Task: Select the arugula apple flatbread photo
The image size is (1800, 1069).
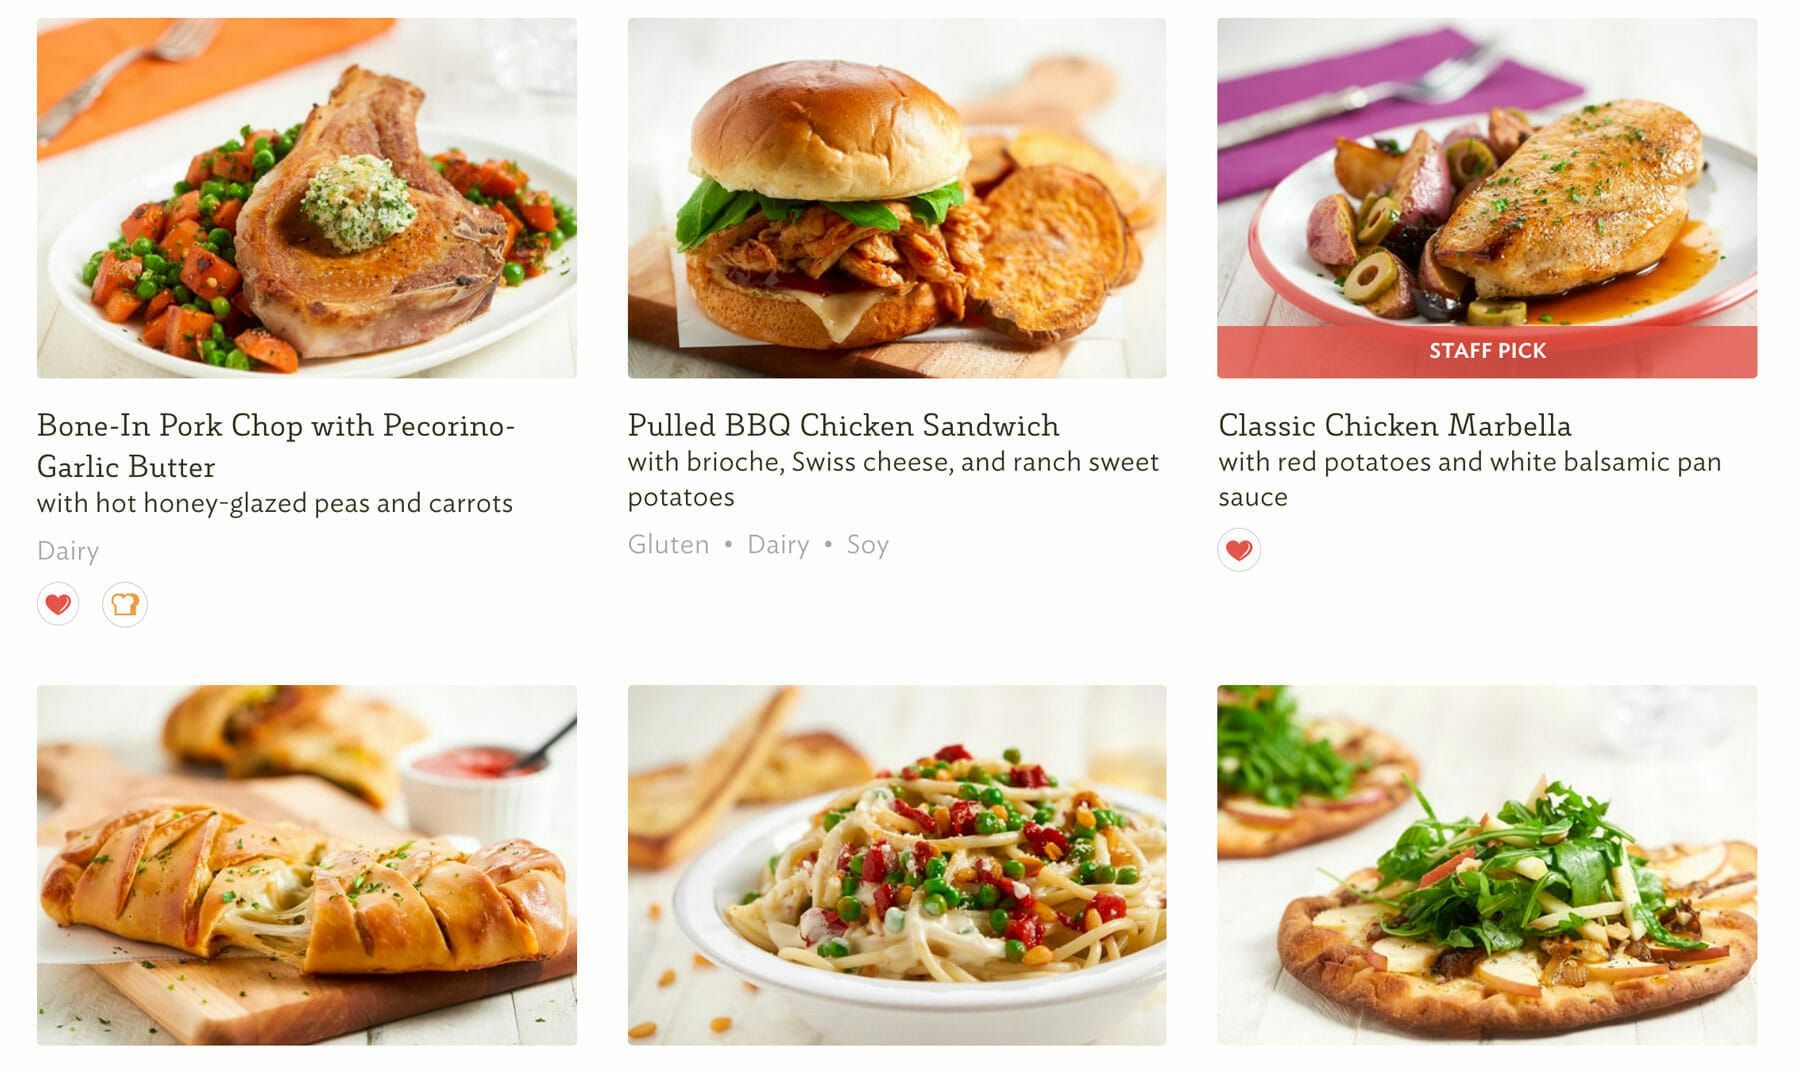Action: pyautogui.click(x=1487, y=865)
